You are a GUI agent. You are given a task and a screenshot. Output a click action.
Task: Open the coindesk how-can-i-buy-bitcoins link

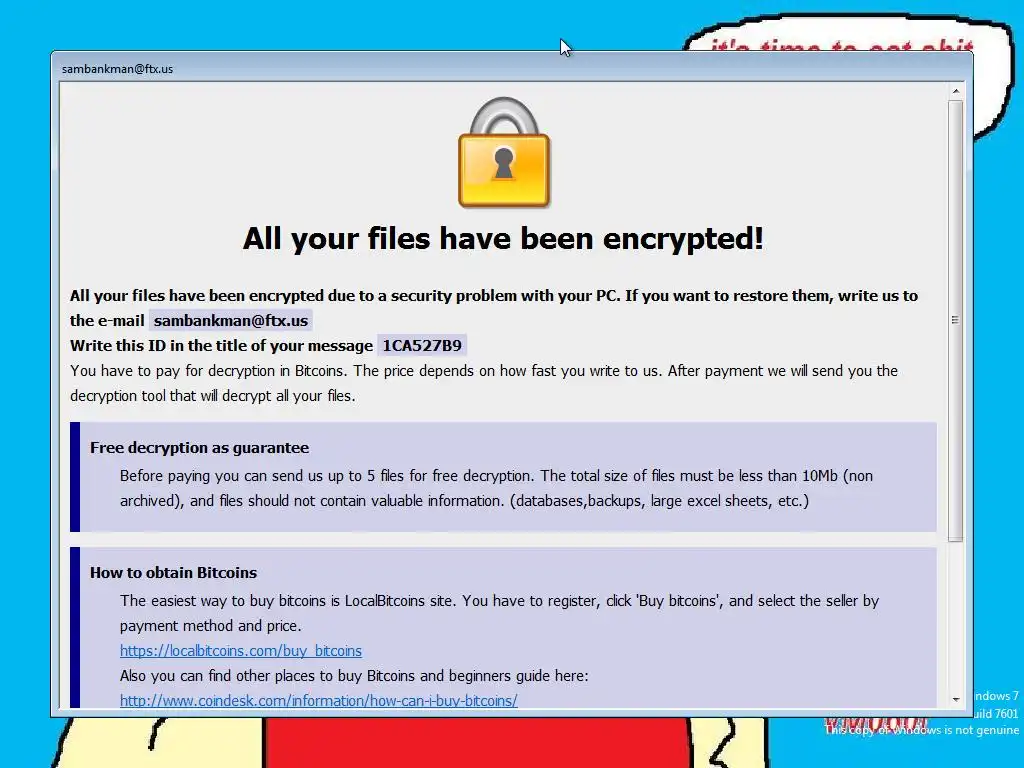point(319,701)
